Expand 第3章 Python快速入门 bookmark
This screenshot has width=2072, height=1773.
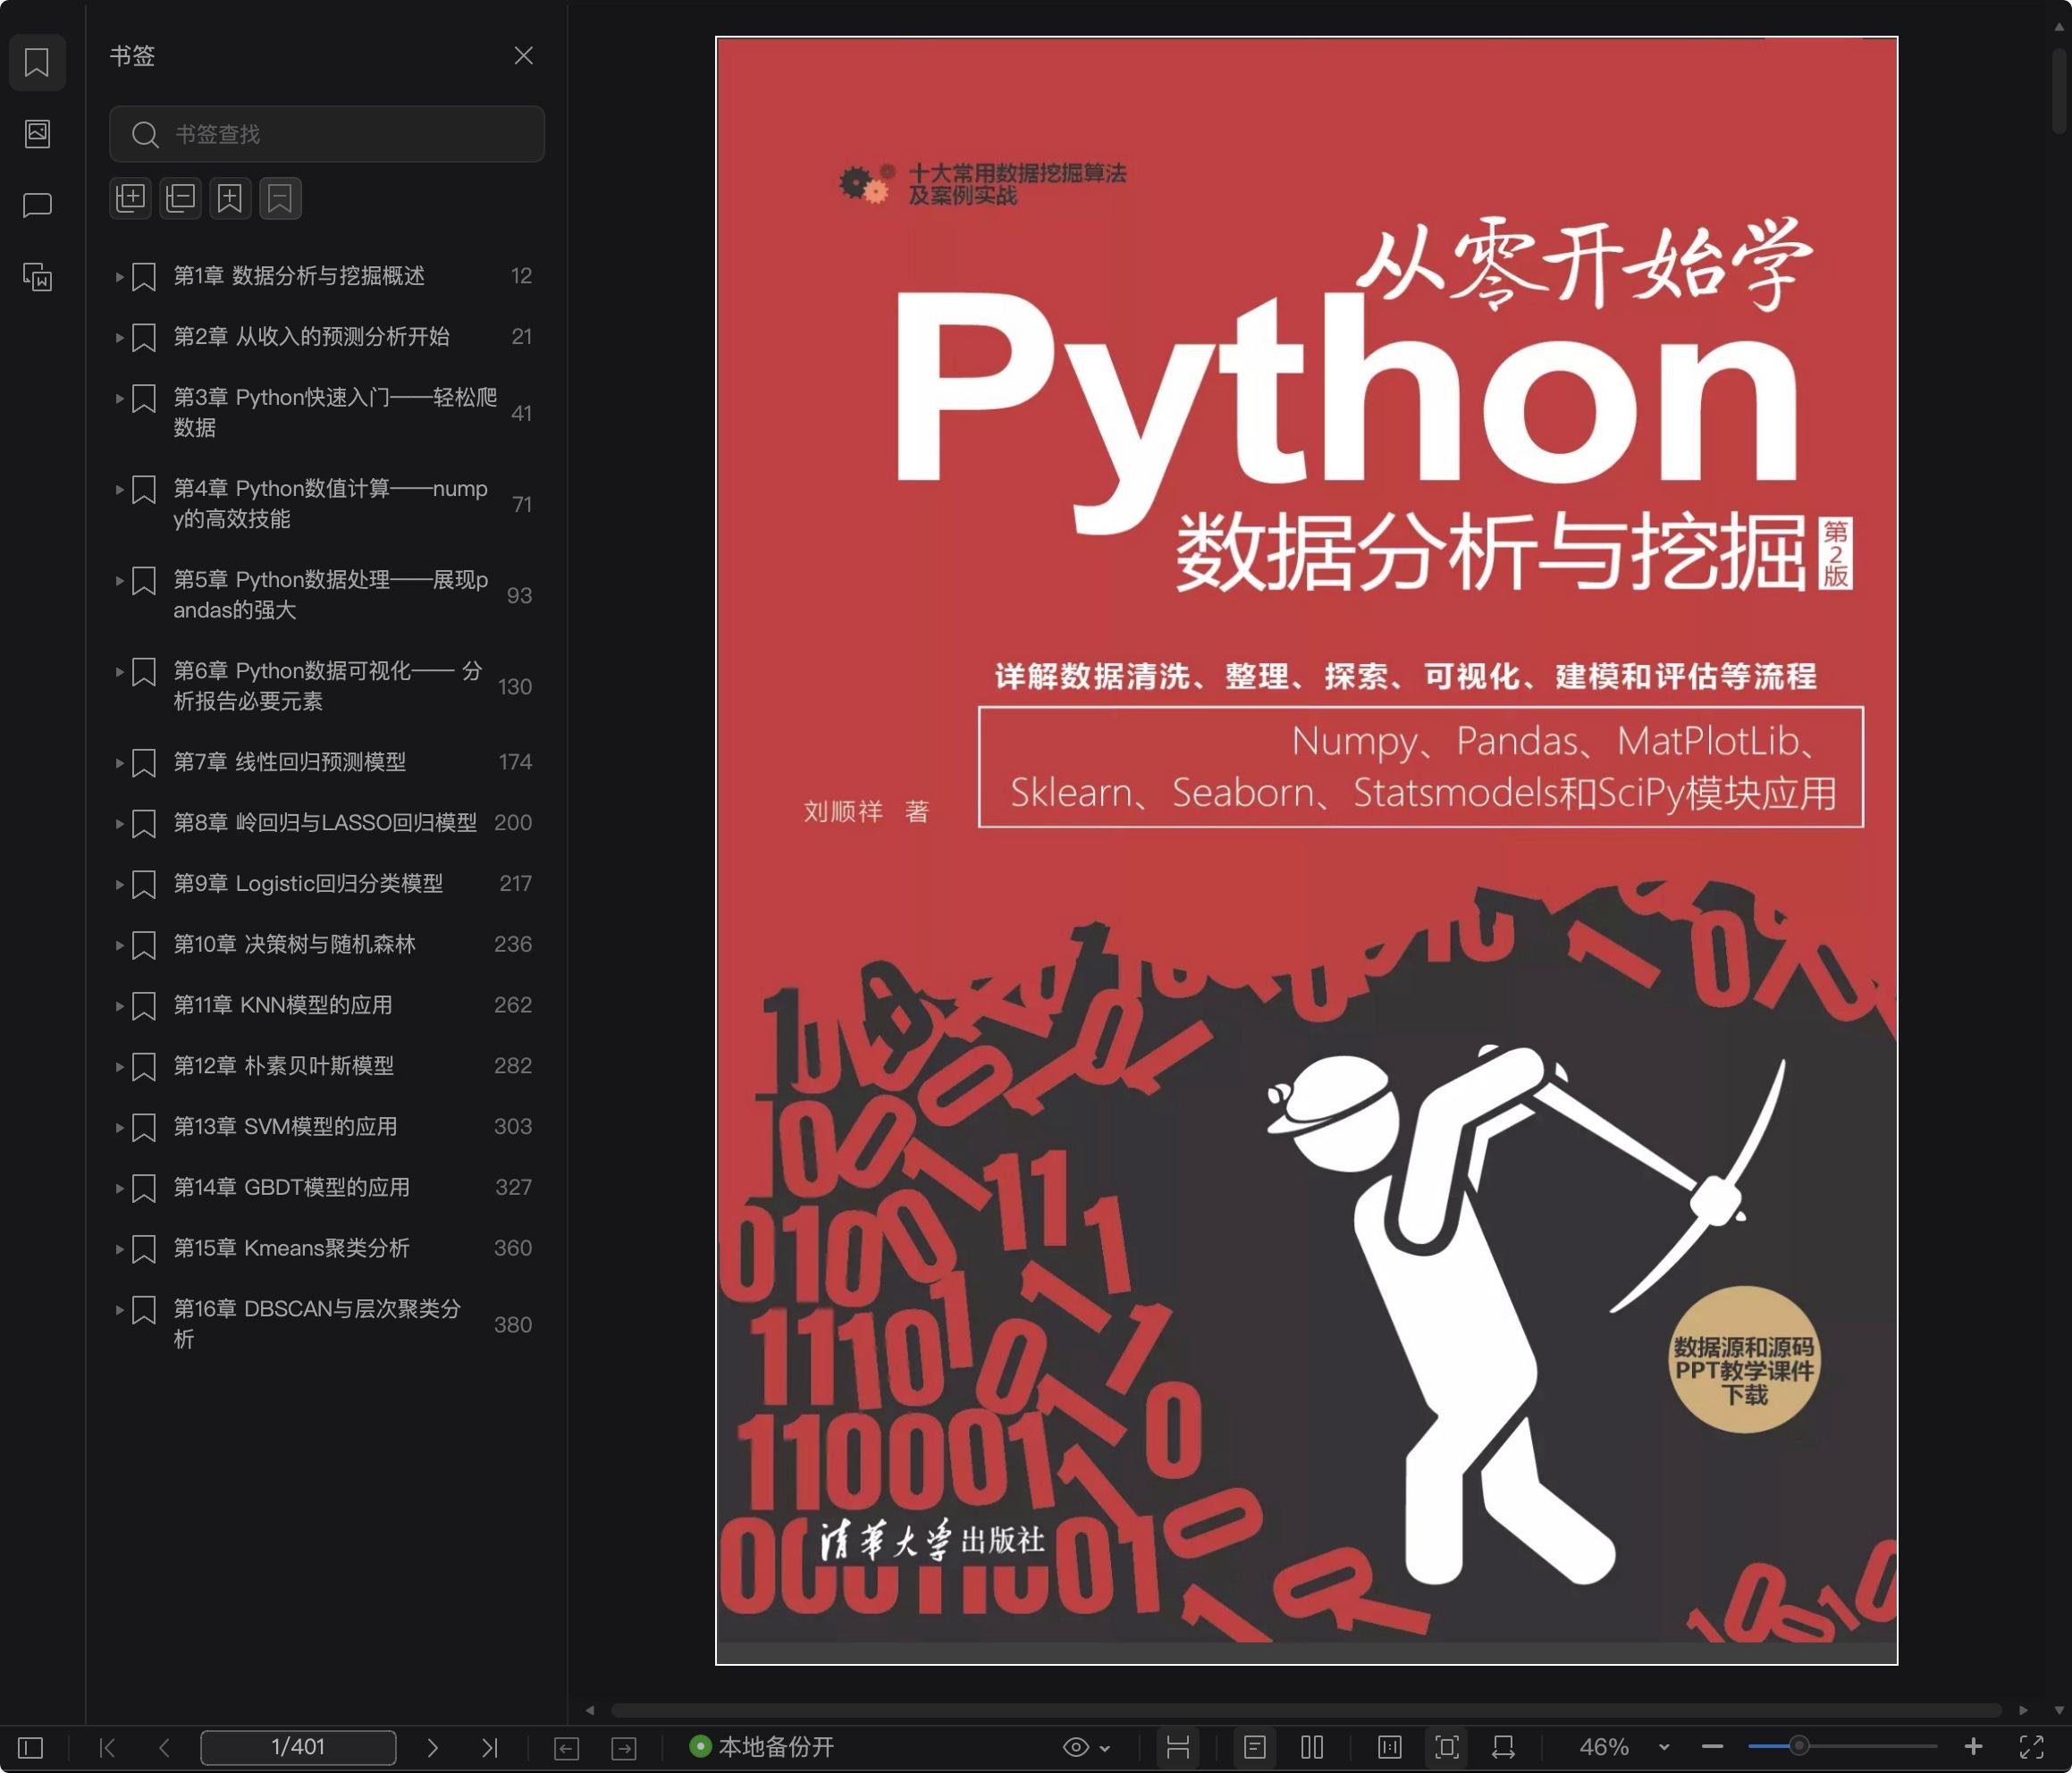(119, 398)
